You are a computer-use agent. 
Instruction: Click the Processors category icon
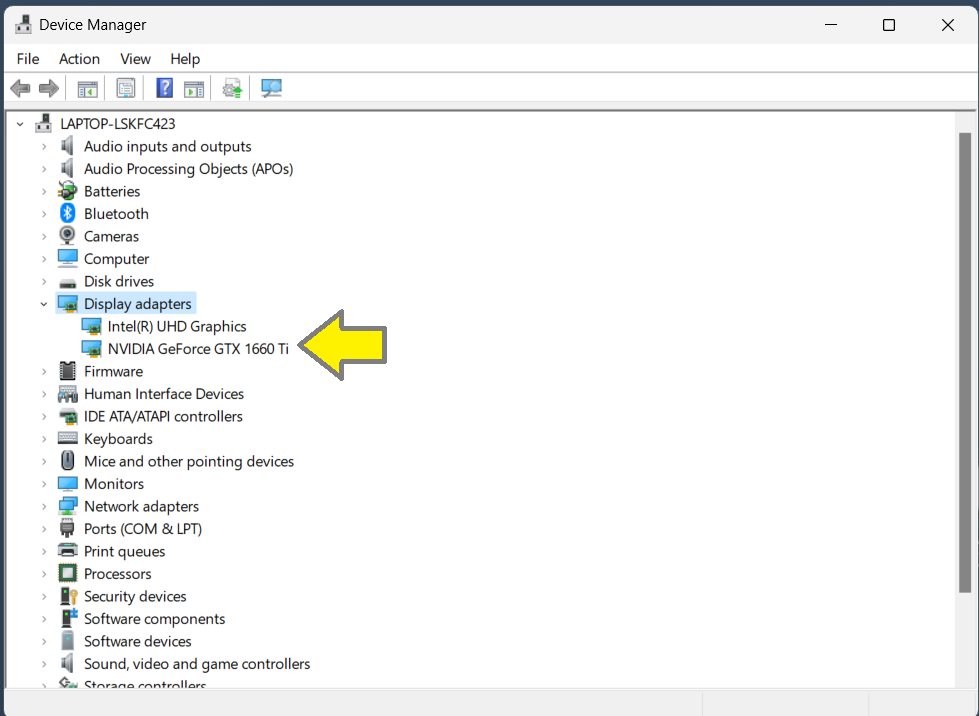[66, 573]
